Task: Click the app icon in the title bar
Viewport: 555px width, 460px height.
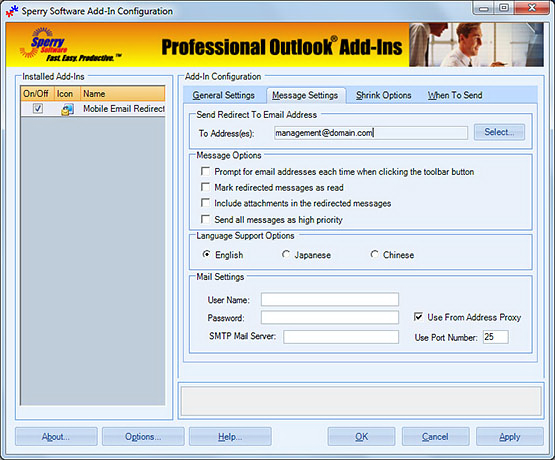Action: tap(12, 11)
